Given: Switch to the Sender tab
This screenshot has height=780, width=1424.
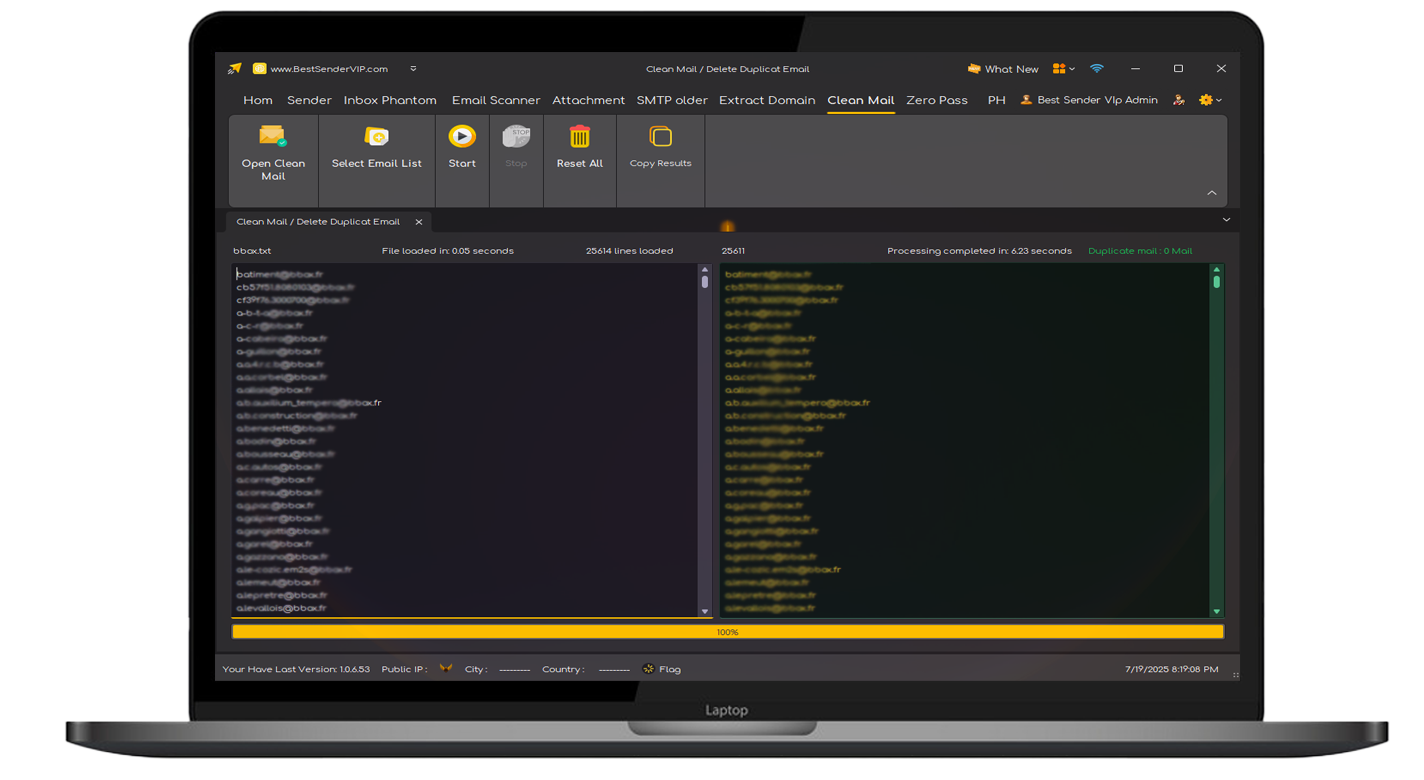Looking at the screenshot, I should tap(309, 100).
